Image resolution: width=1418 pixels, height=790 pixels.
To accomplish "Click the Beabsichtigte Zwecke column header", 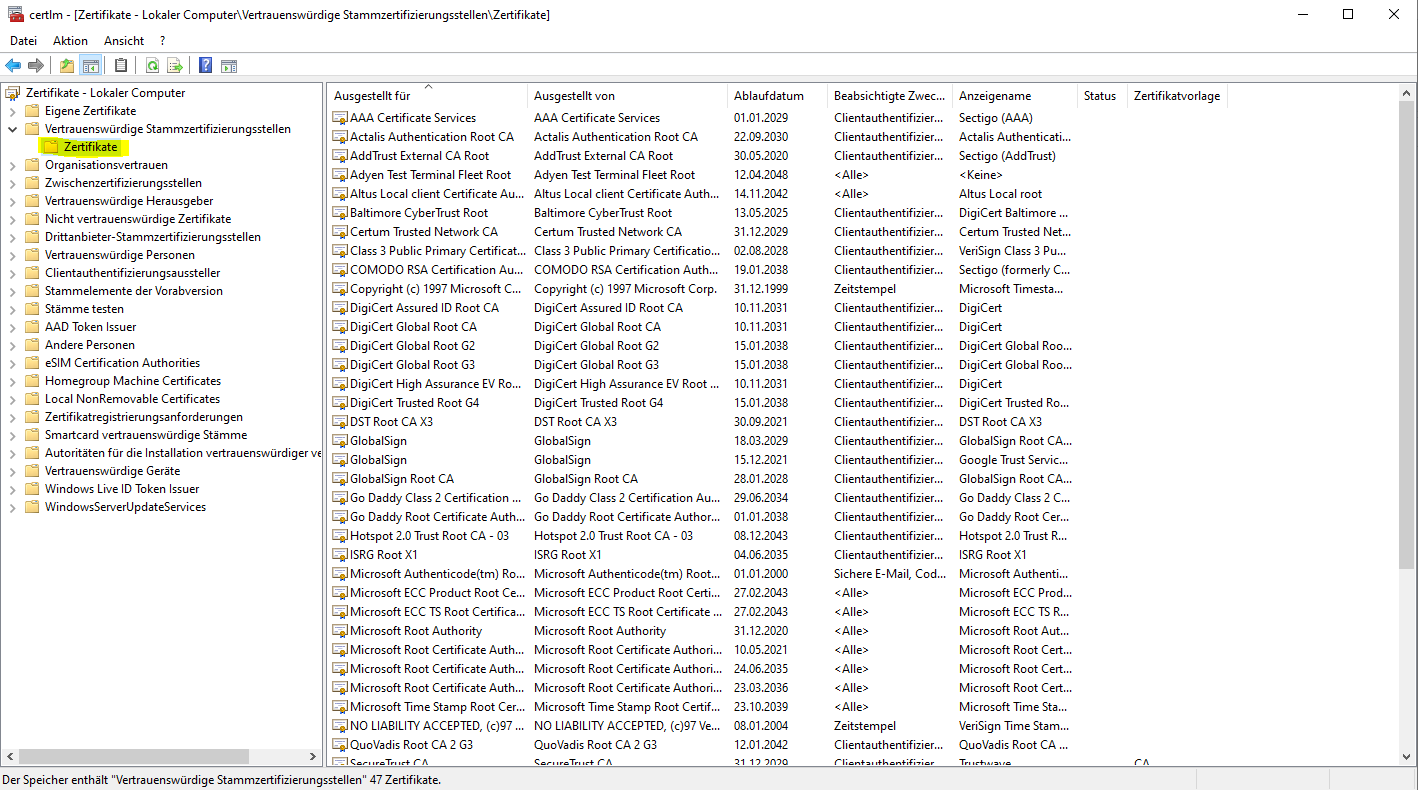I will click(x=889, y=96).
